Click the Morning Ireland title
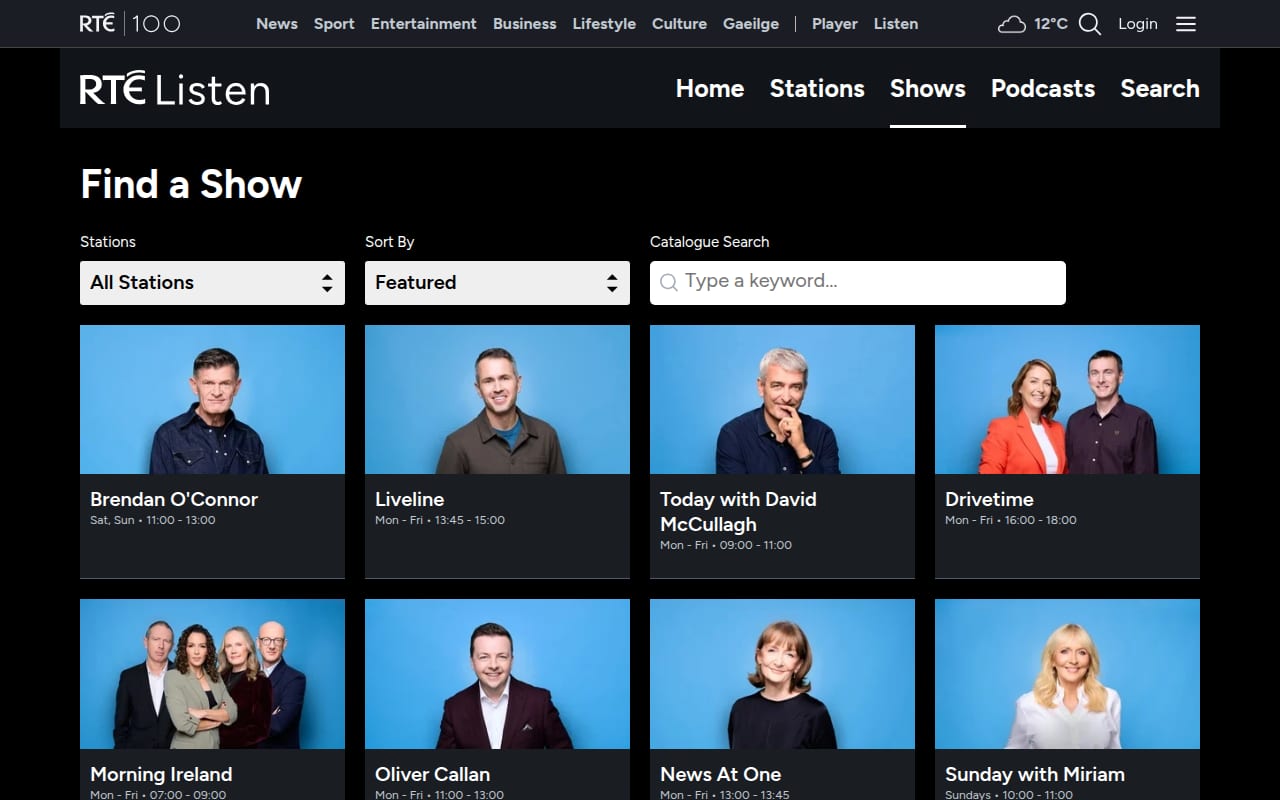 coord(161,774)
